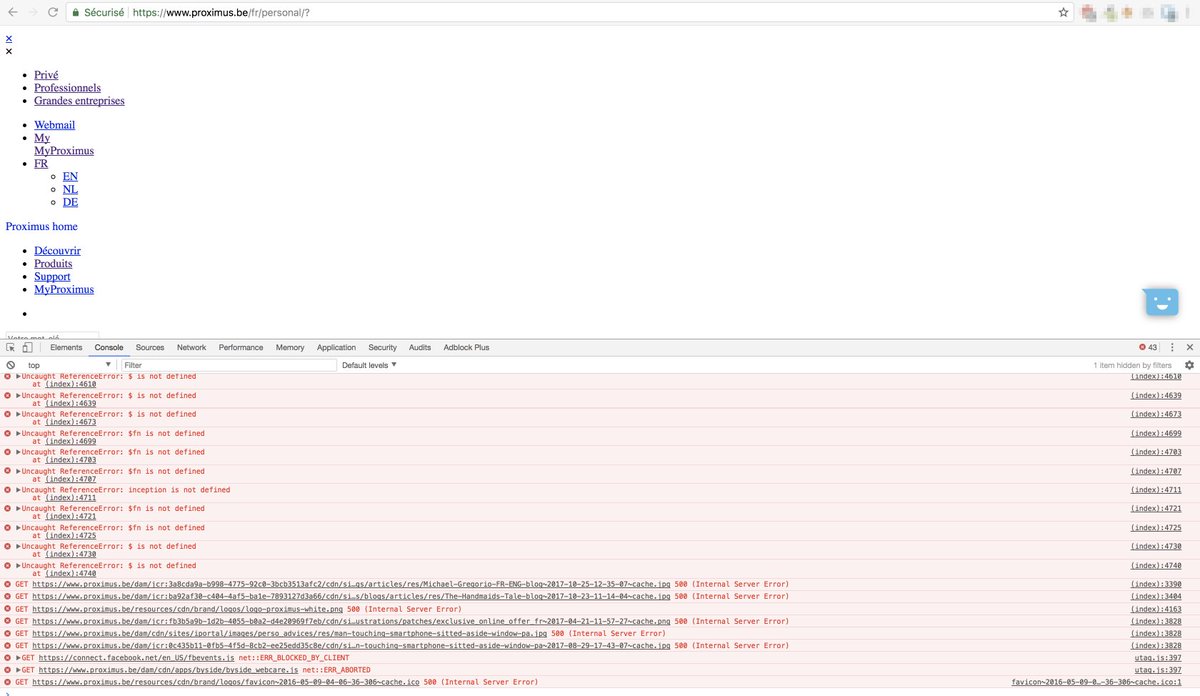Open the fbevents.js URL in console
Image resolution: width=1200 pixels, height=696 pixels.
pyautogui.click(x=136, y=658)
